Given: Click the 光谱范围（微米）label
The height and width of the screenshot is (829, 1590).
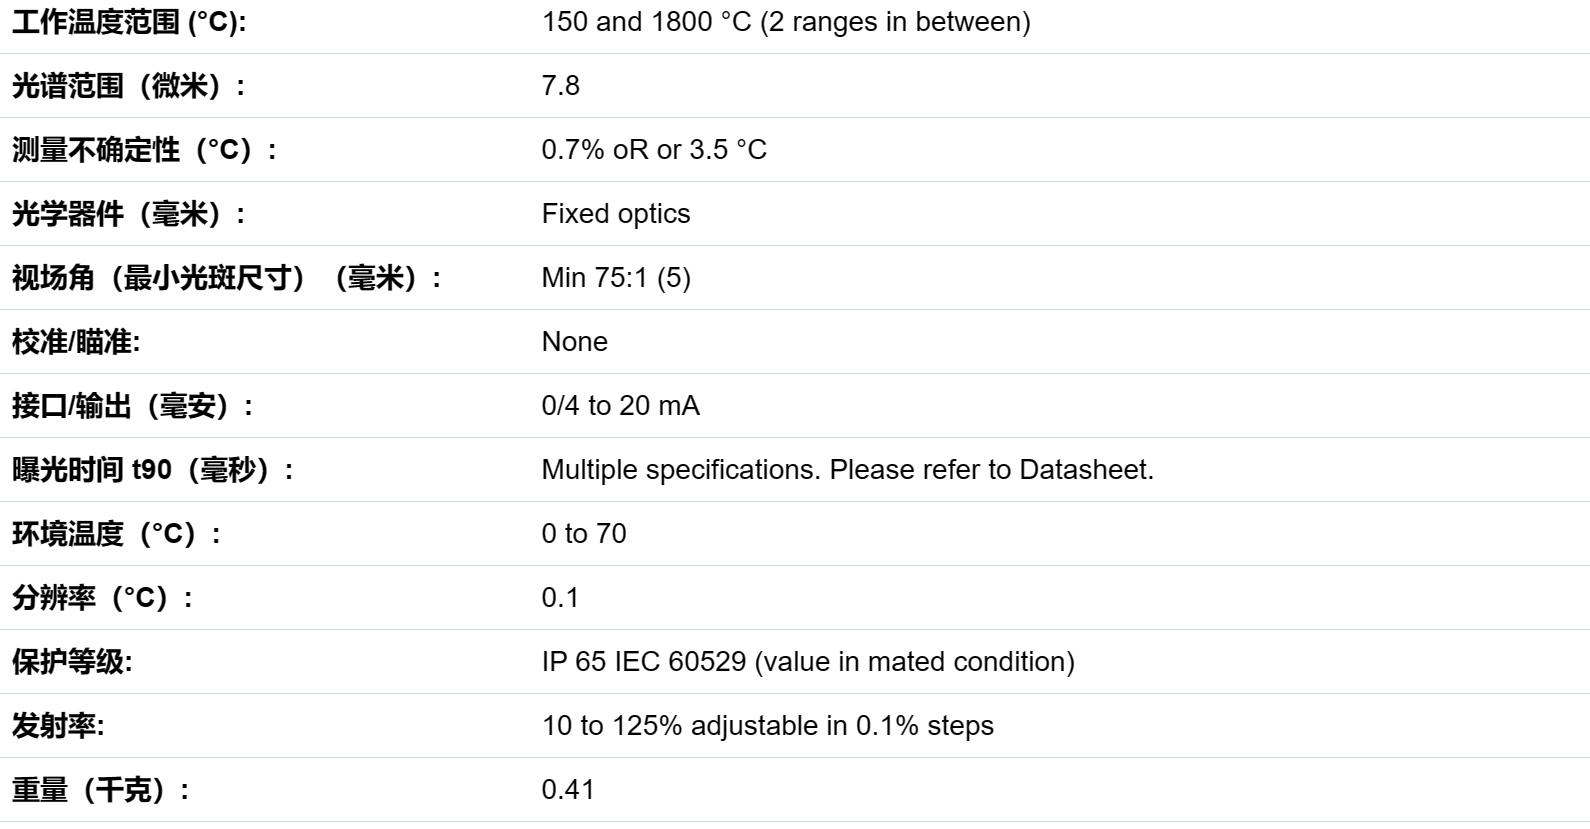Looking at the screenshot, I should tap(129, 86).
